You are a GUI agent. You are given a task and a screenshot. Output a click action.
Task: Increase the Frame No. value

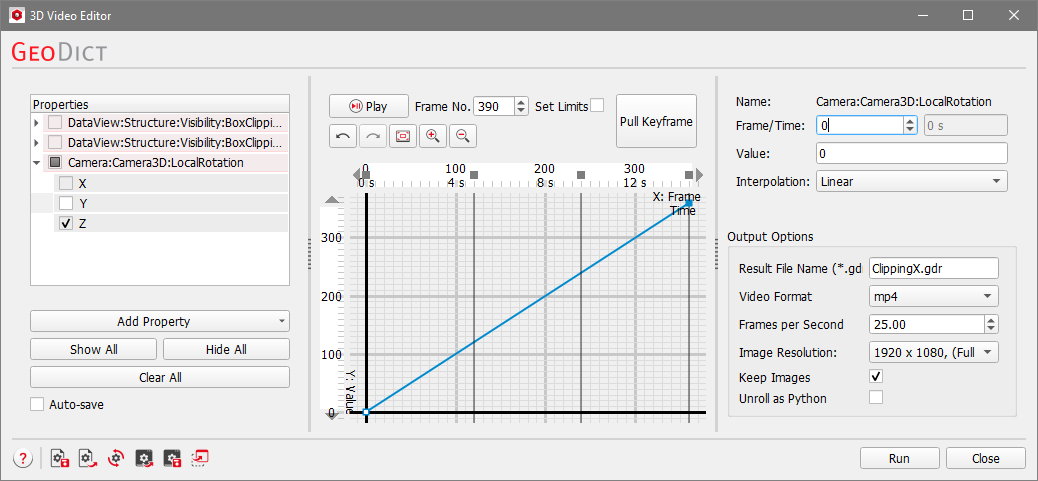point(522,102)
